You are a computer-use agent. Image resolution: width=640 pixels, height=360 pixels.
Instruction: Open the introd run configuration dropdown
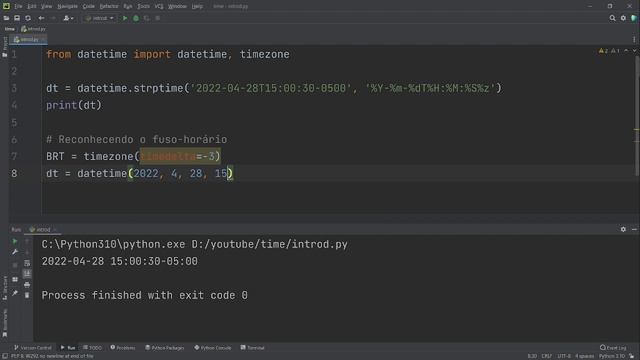(99, 18)
